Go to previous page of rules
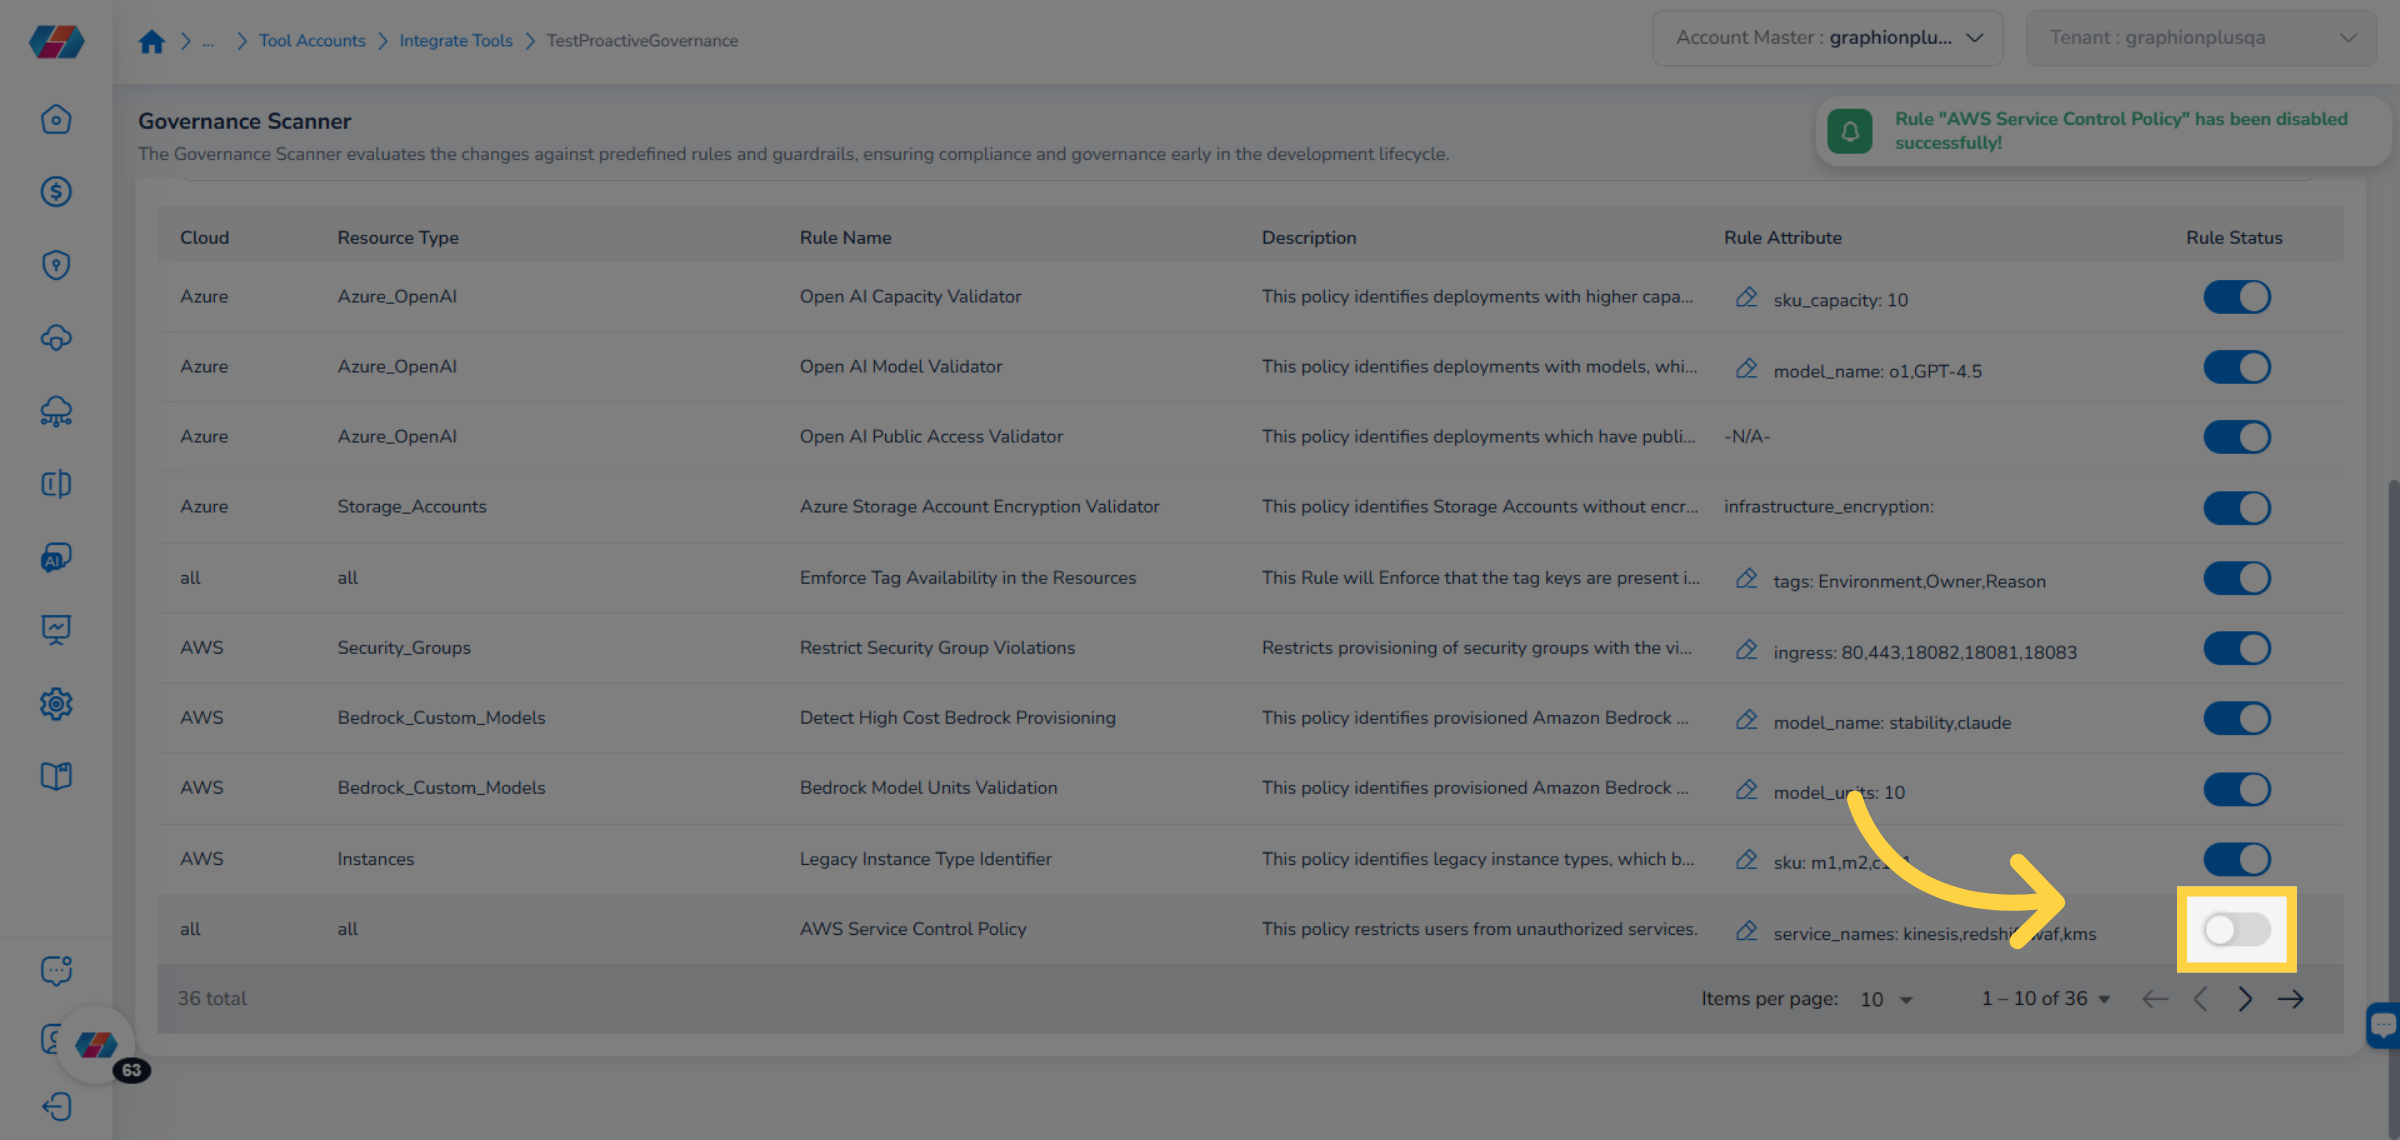The width and height of the screenshot is (2400, 1140). (2200, 999)
